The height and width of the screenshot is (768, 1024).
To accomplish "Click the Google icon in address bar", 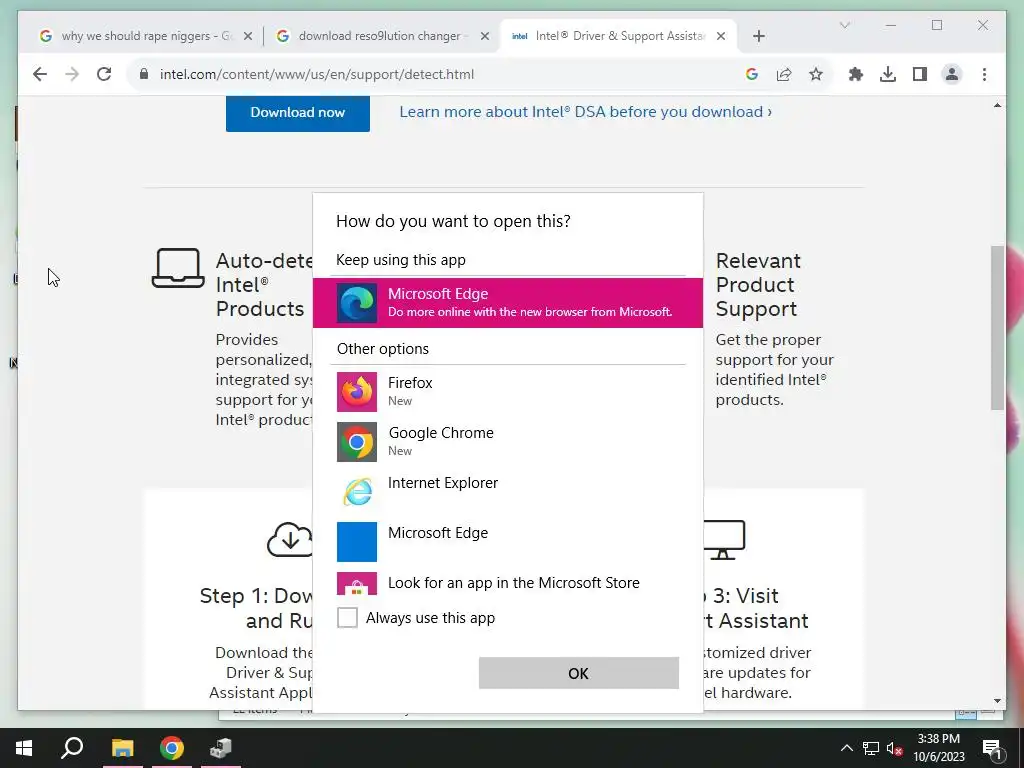I will pos(752,74).
